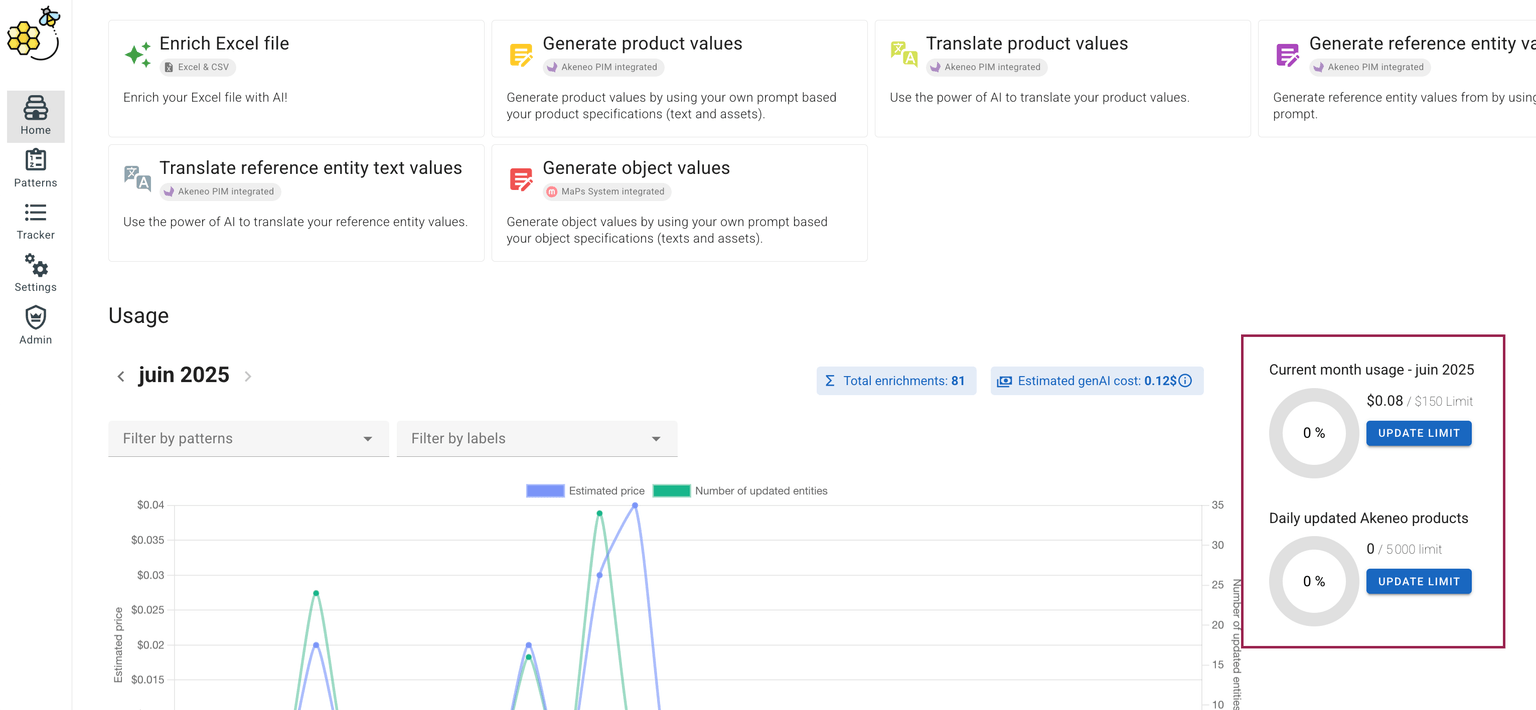
Task: Open Patterns from the sidebar
Action: click(35, 168)
